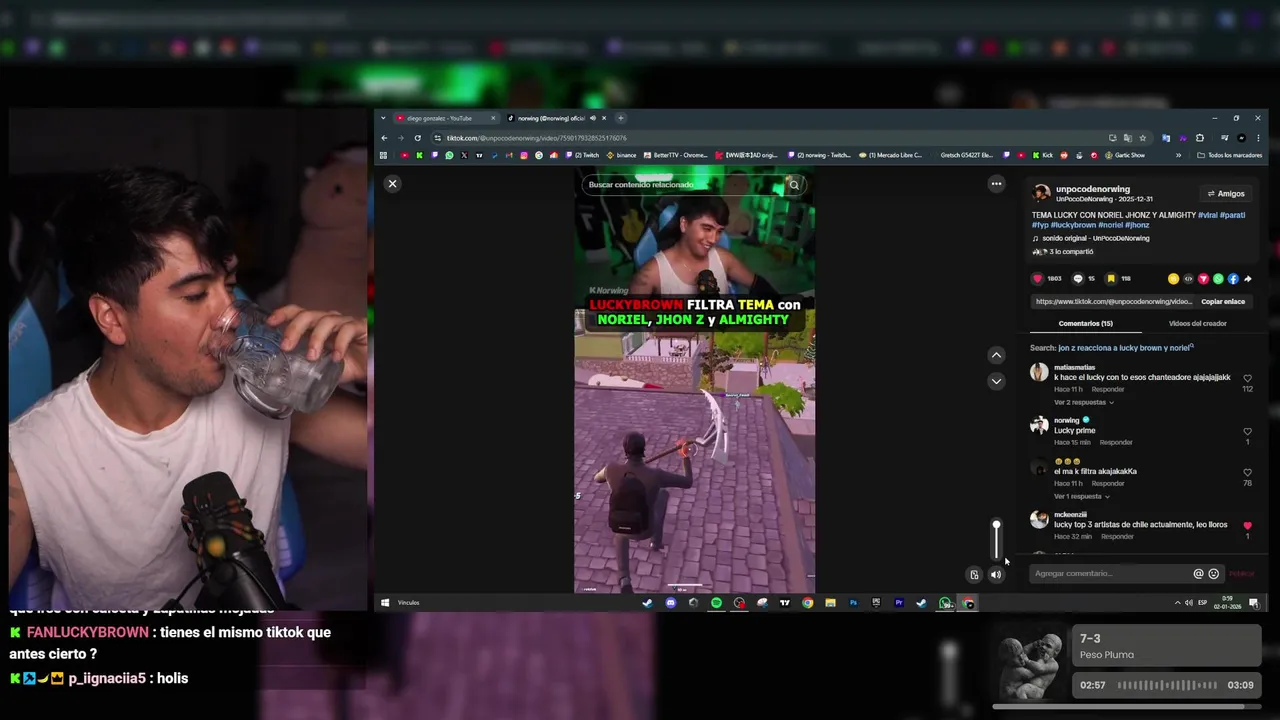Image resolution: width=1280 pixels, height=720 pixels.
Task: Open Premiere Pro from the taskbar
Action: (899, 603)
